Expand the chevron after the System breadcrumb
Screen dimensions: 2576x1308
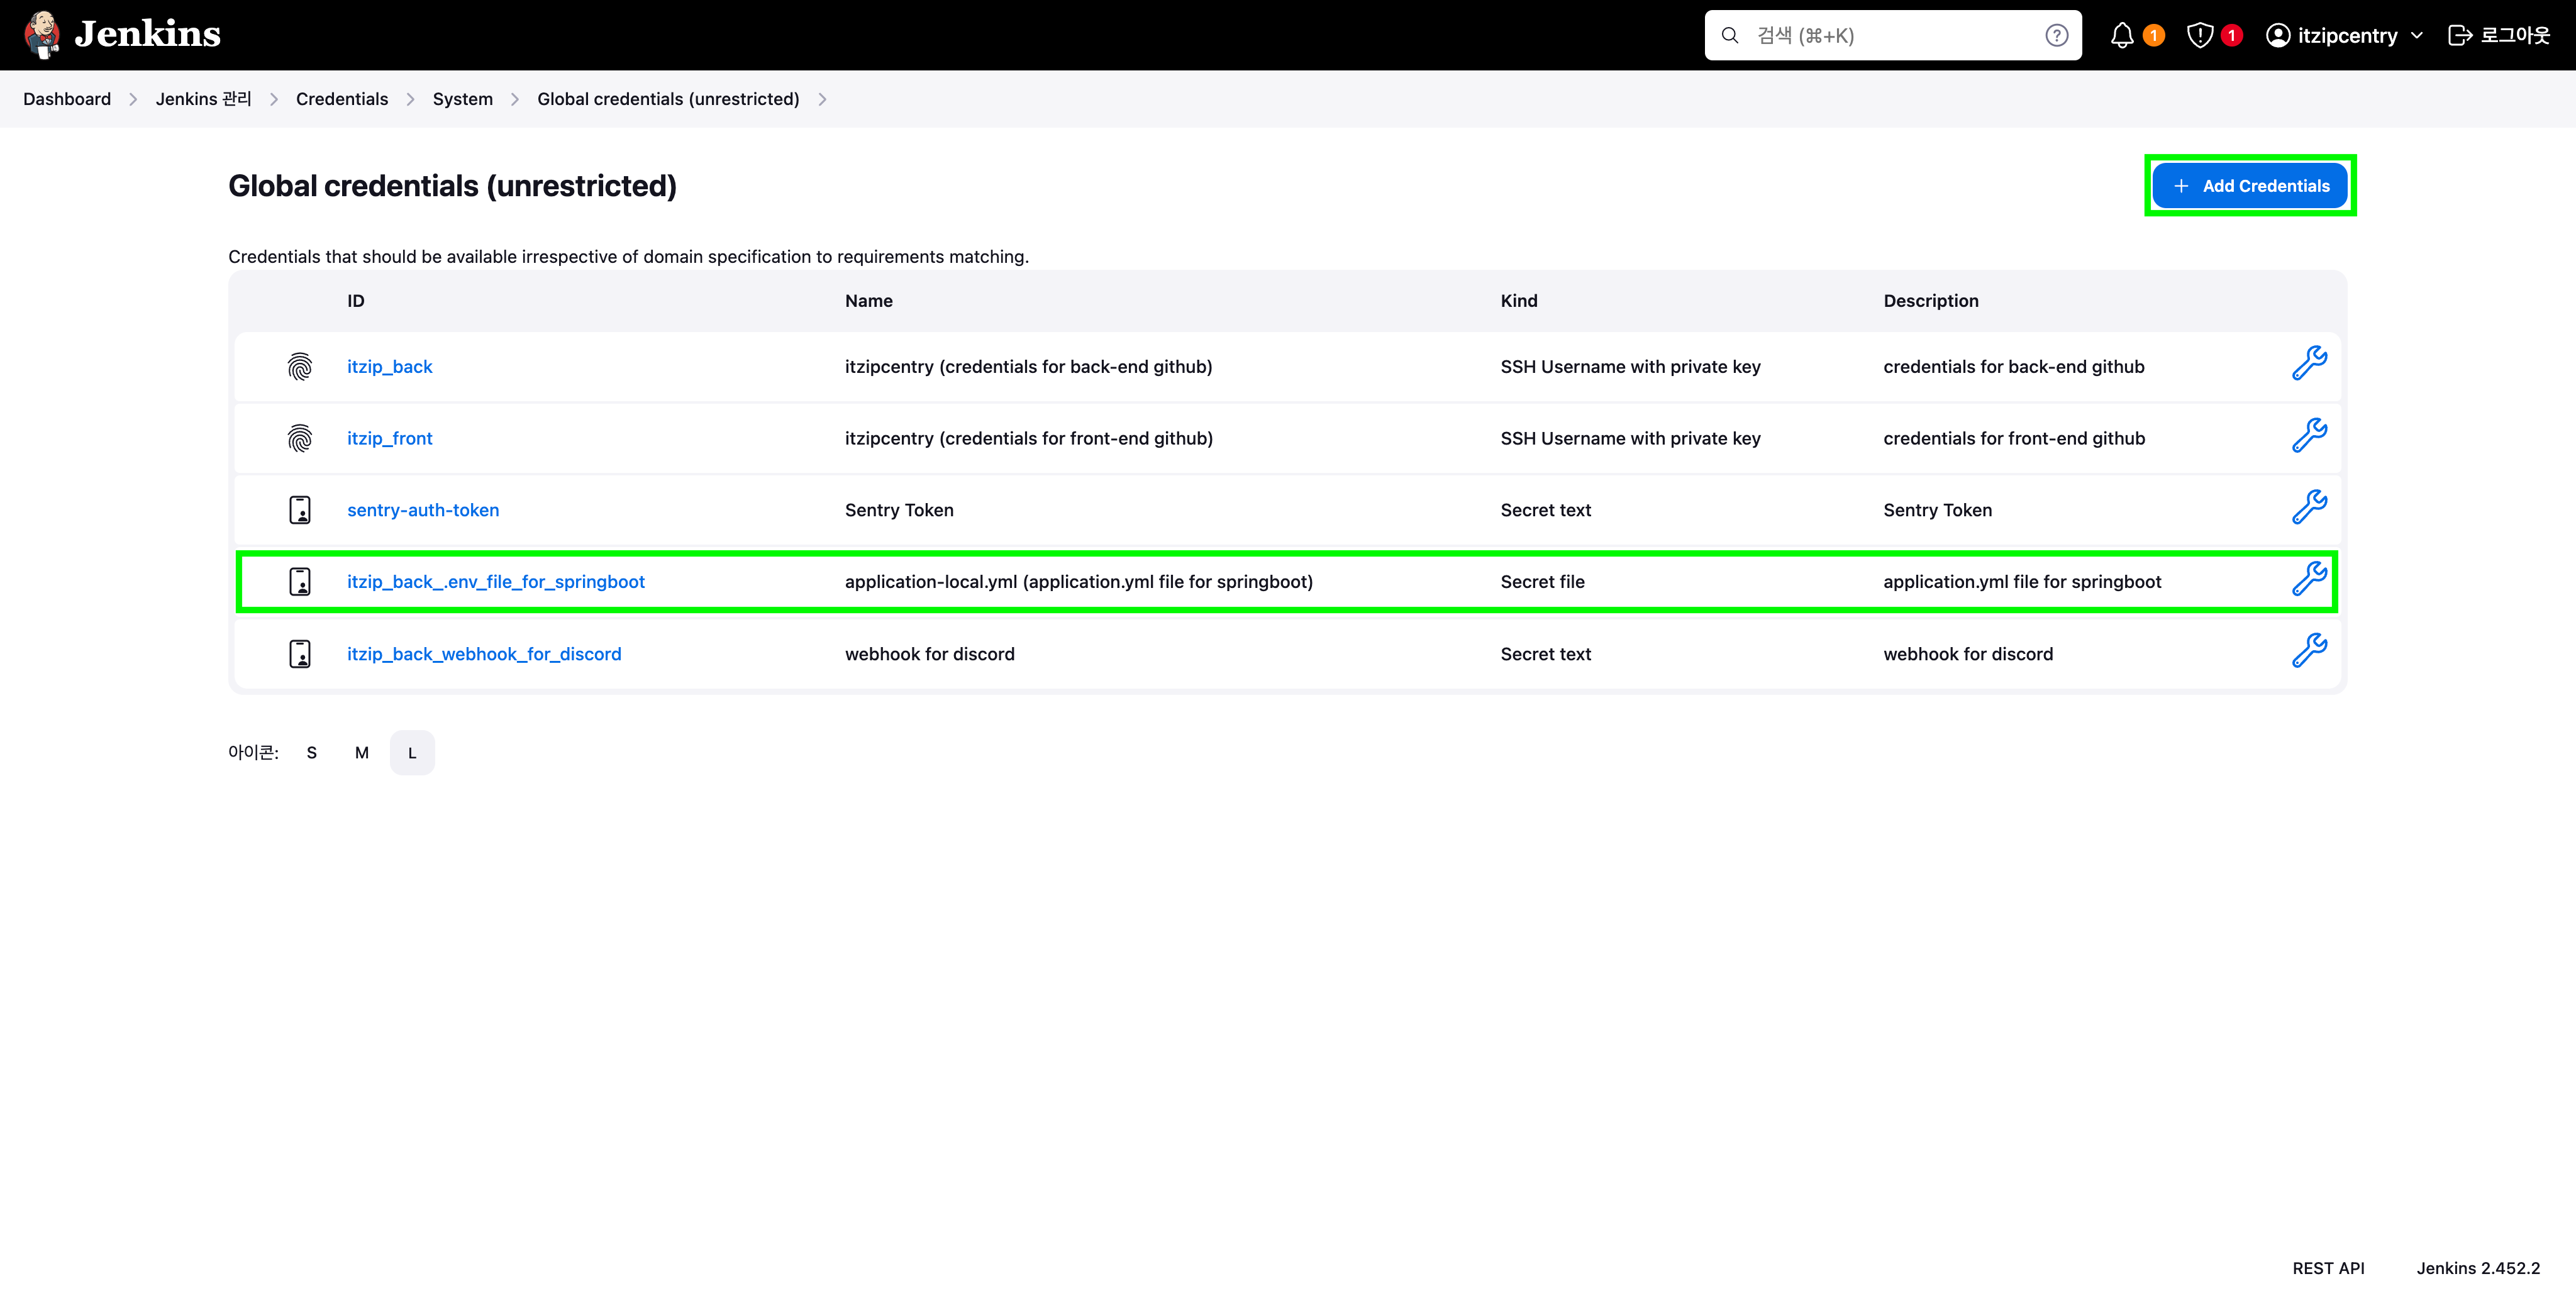pyautogui.click(x=516, y=99)
